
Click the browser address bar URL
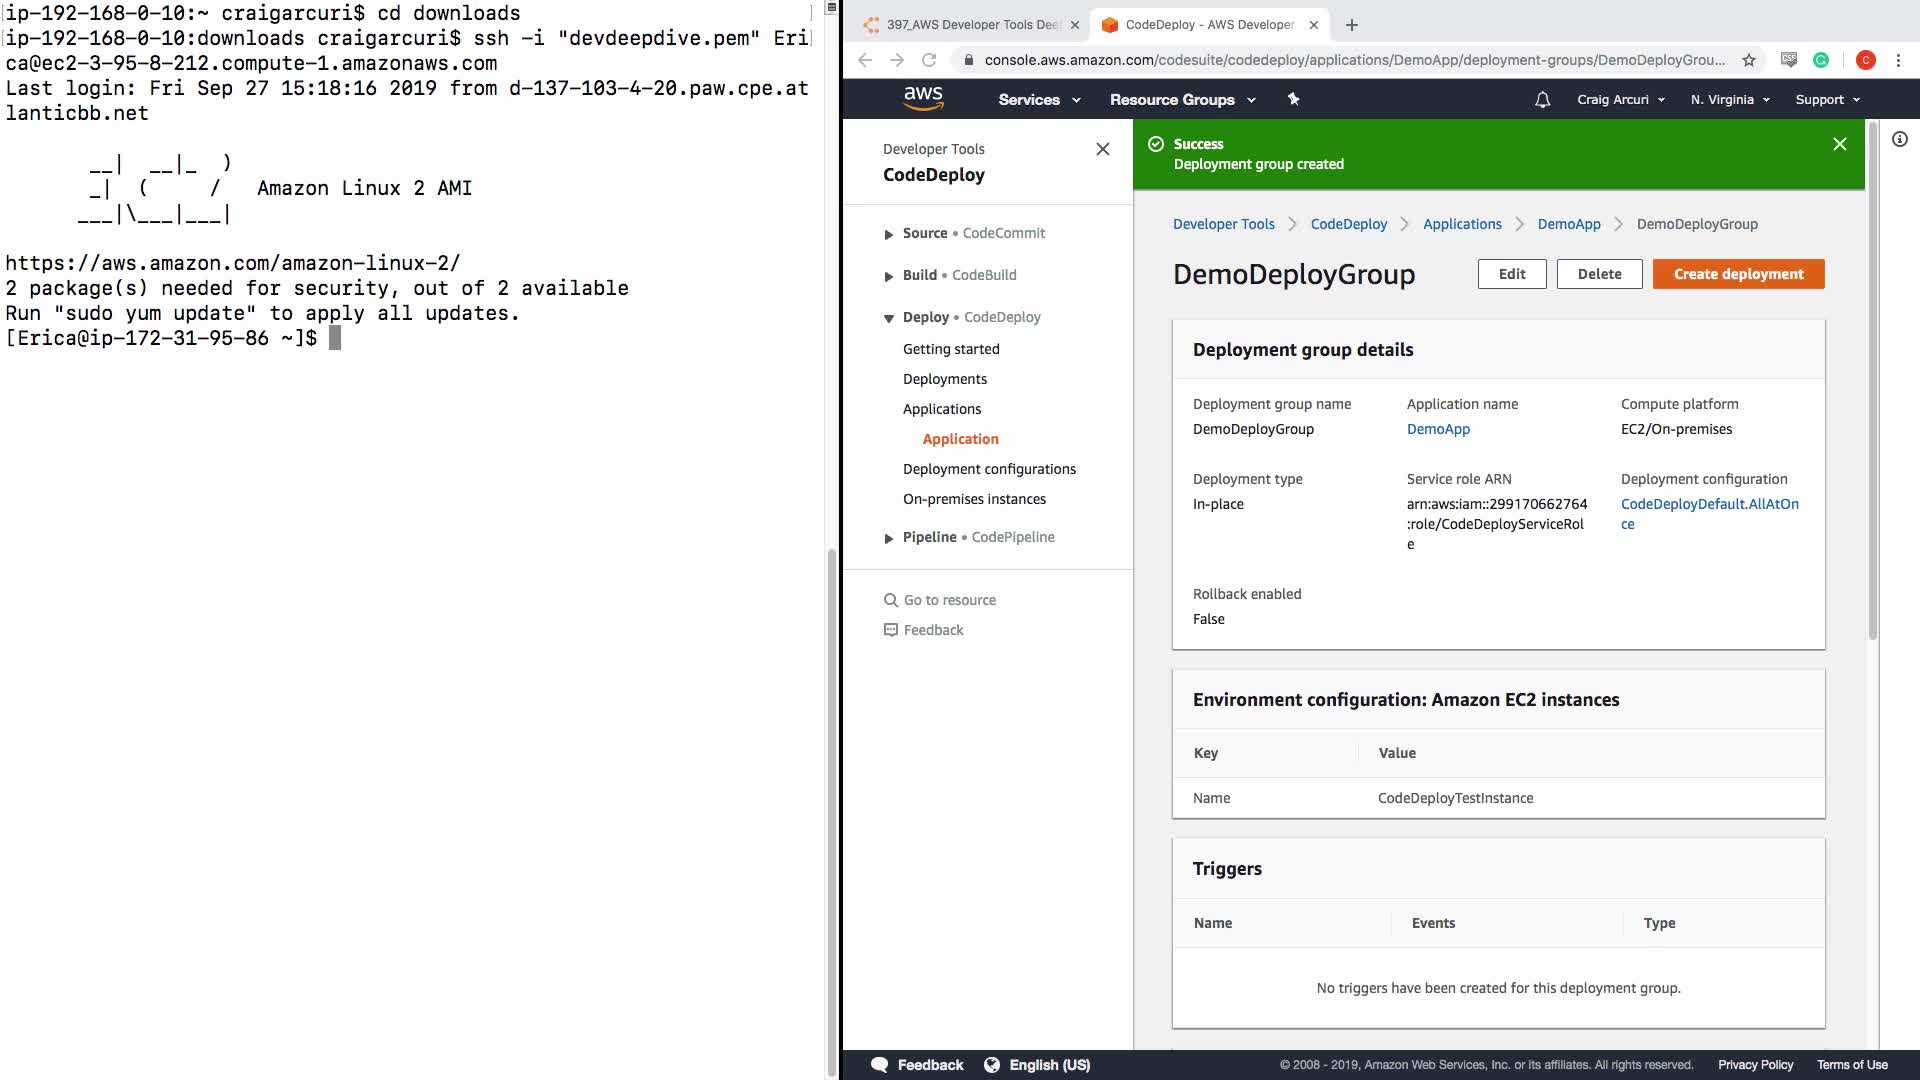click(1353, 60)
